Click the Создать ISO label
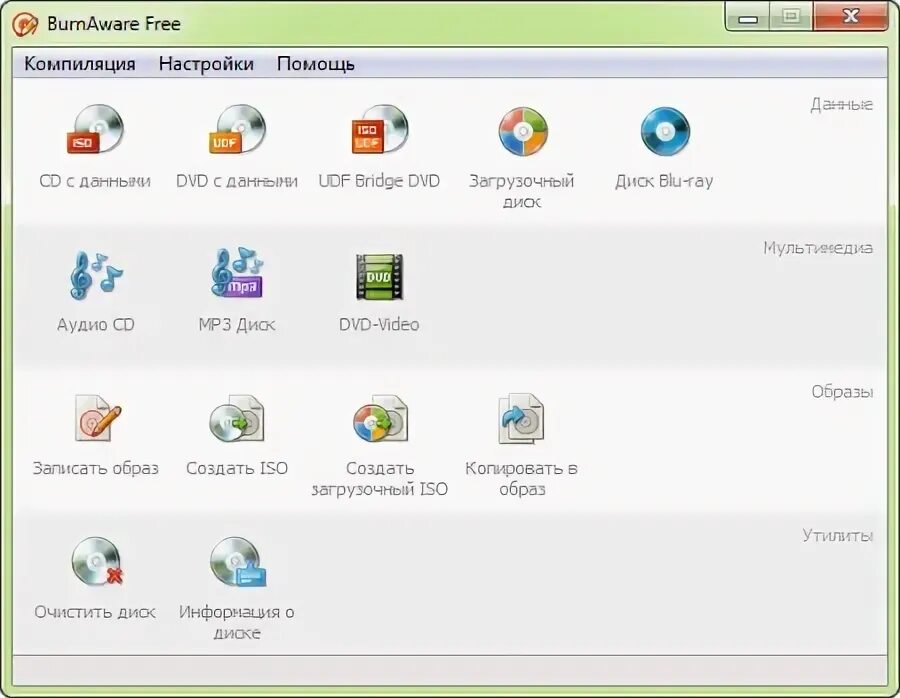This screenshot has height=698, width=900. click(x=236, y=468)
